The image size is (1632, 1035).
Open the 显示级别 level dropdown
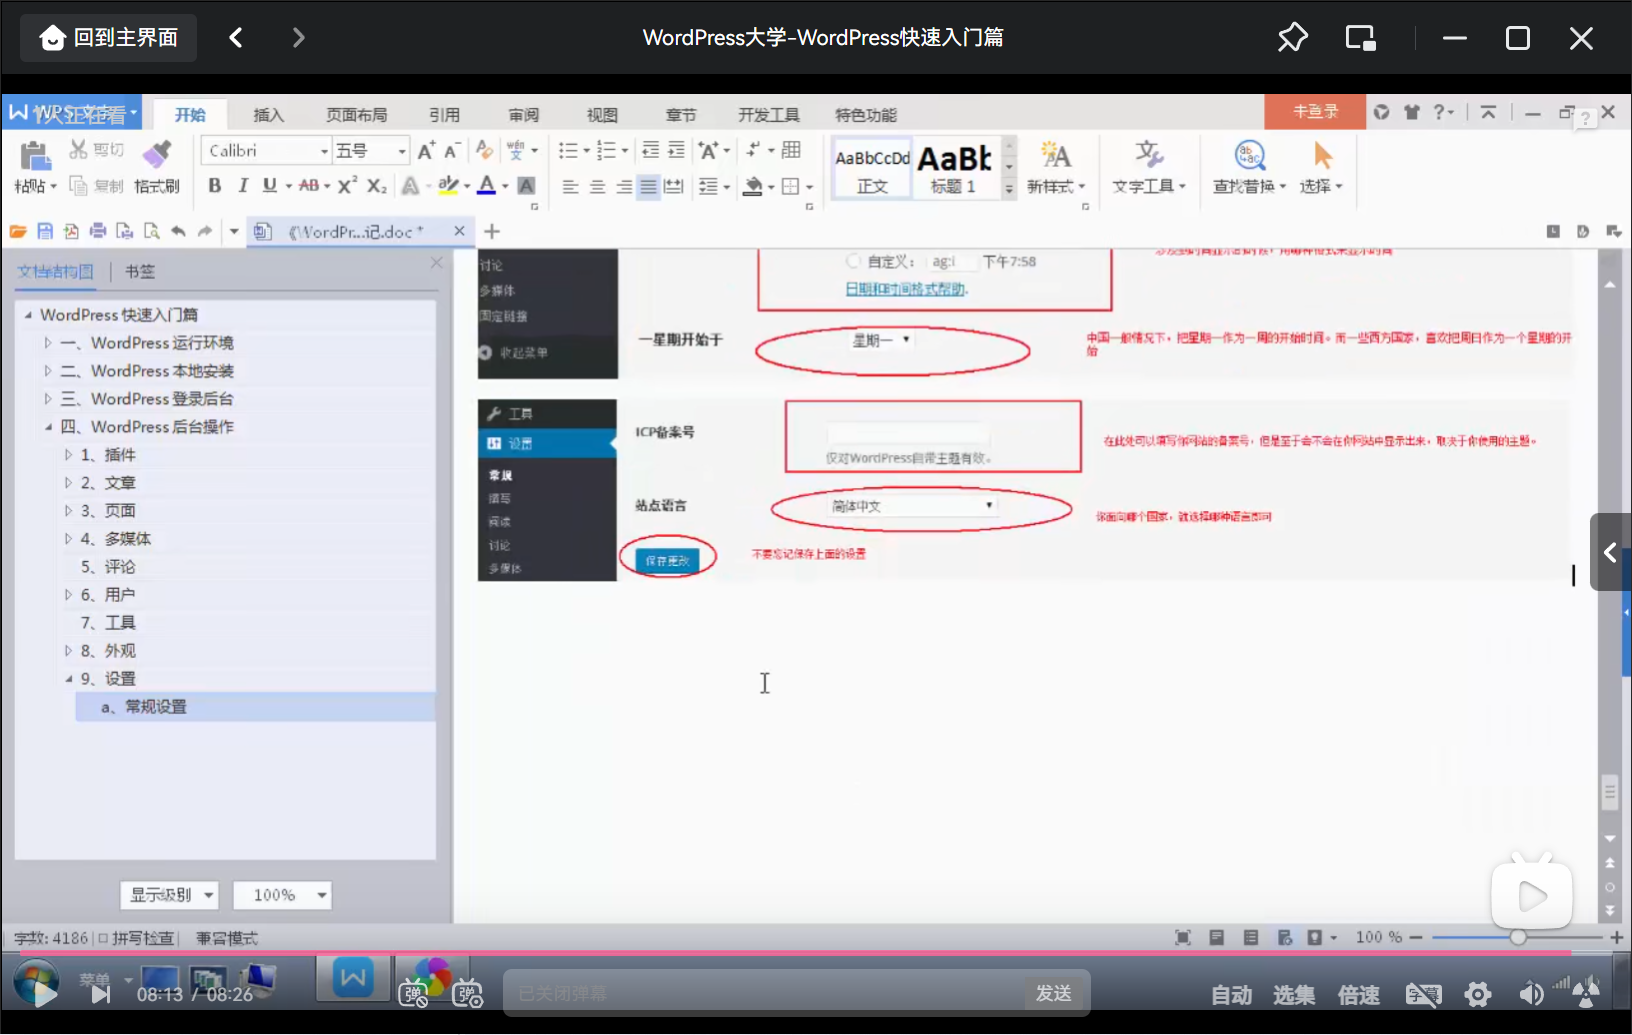pos(169,895)
